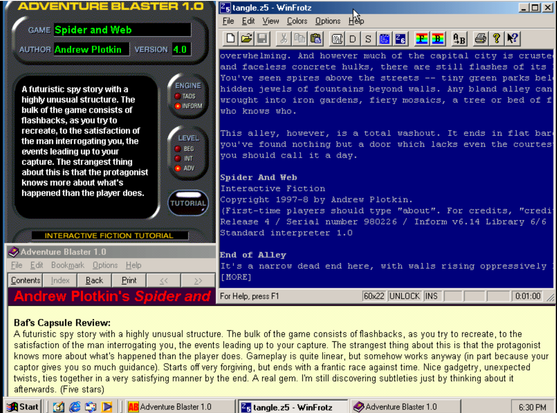Open the Help menu in WinFrotz
Viewport: 557px width, 413px height.
coord(356,21)
